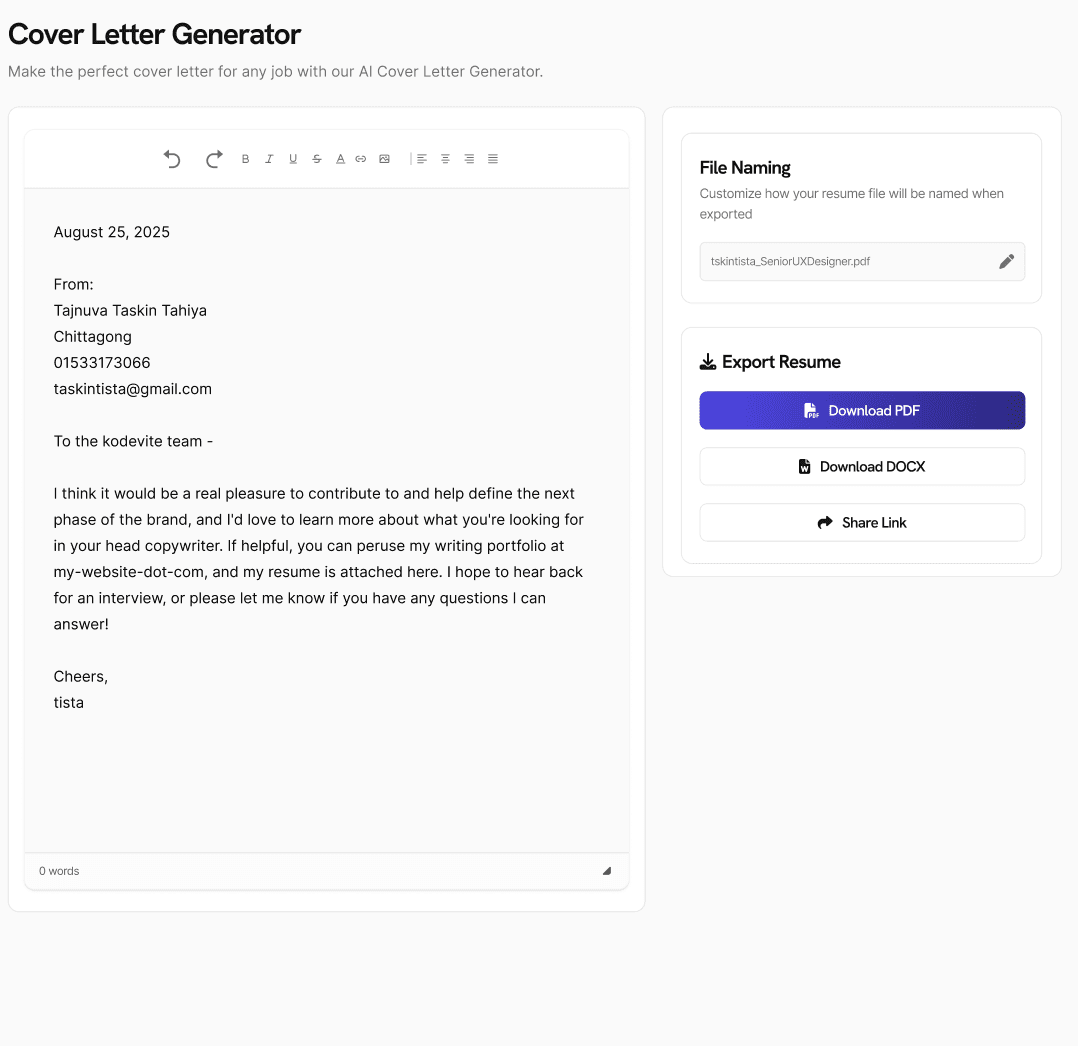Open the text color picker
The image size is (1078, 1046).
(x=340, y=159)
